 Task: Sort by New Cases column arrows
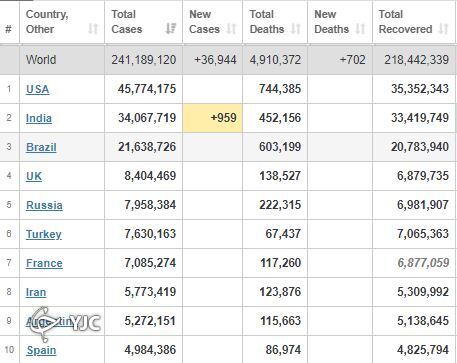pos(231,29)
